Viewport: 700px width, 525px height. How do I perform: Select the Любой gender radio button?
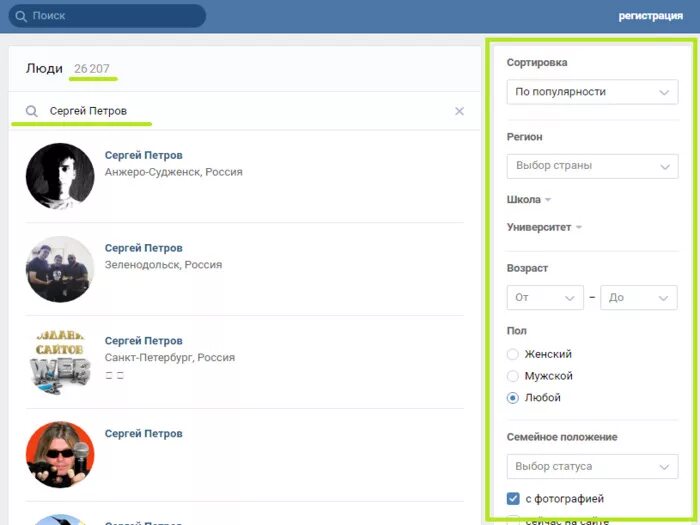(513, 398)
